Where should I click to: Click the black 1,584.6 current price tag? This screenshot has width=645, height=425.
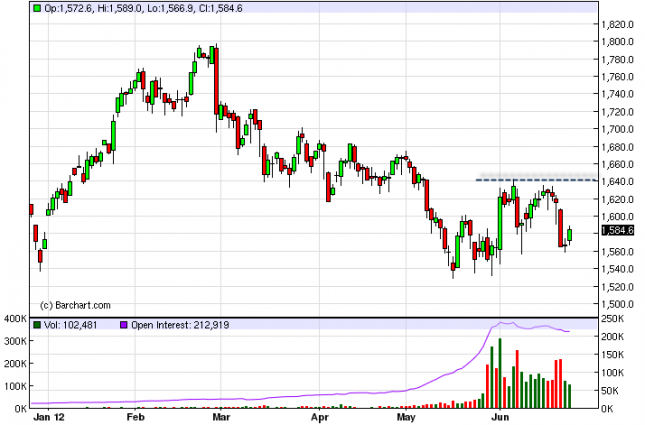point(617,230)
